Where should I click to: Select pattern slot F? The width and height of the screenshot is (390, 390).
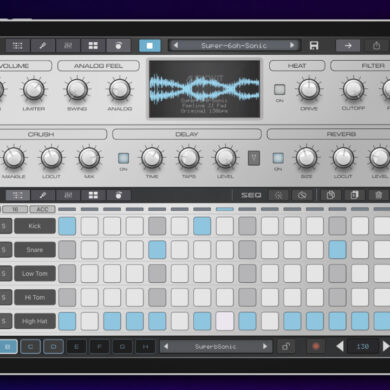tap(99, 347)
